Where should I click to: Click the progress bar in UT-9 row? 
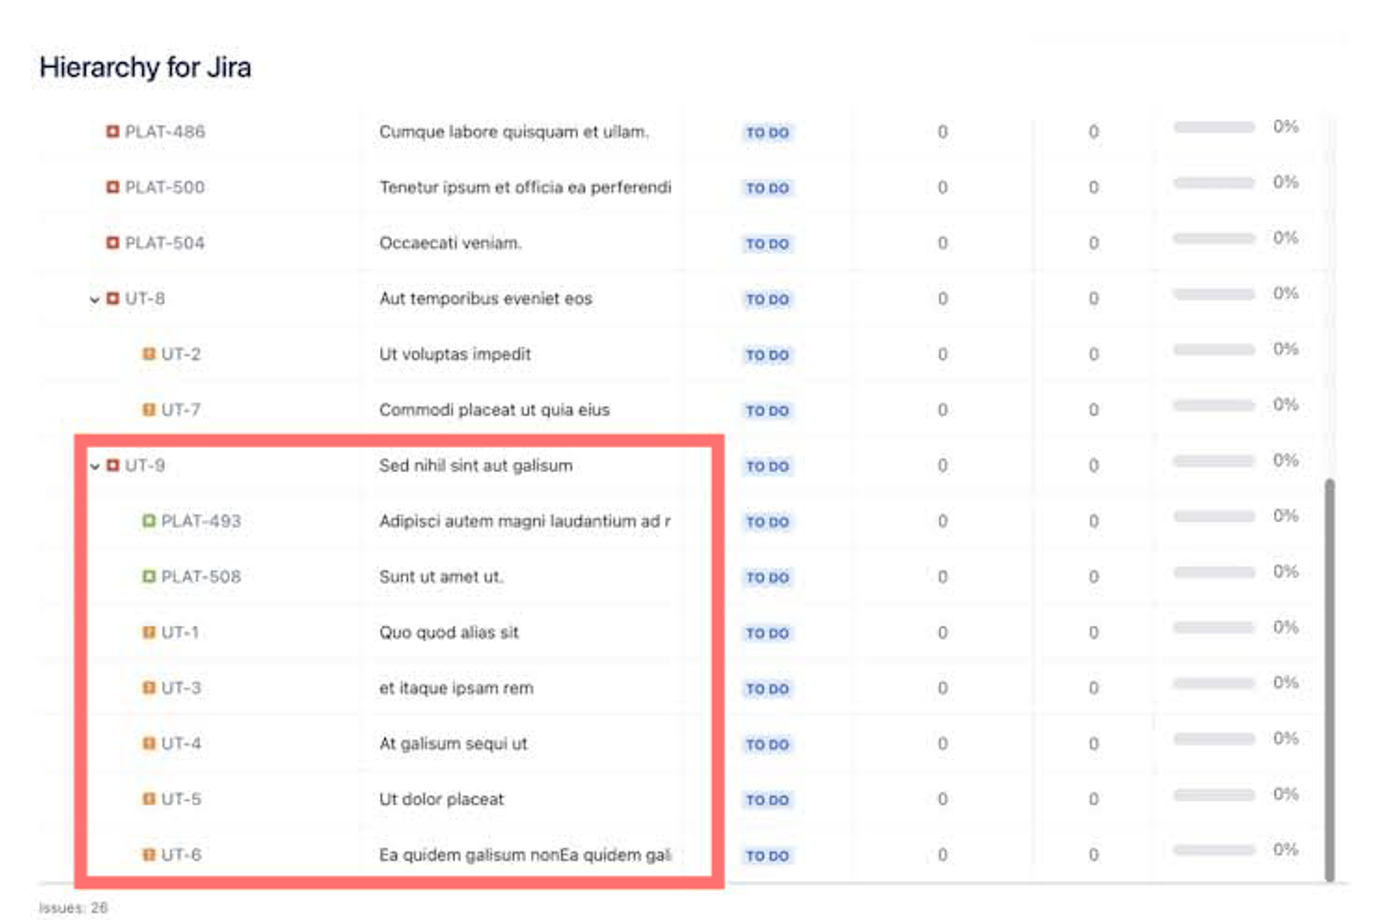tap(1214, 461)
